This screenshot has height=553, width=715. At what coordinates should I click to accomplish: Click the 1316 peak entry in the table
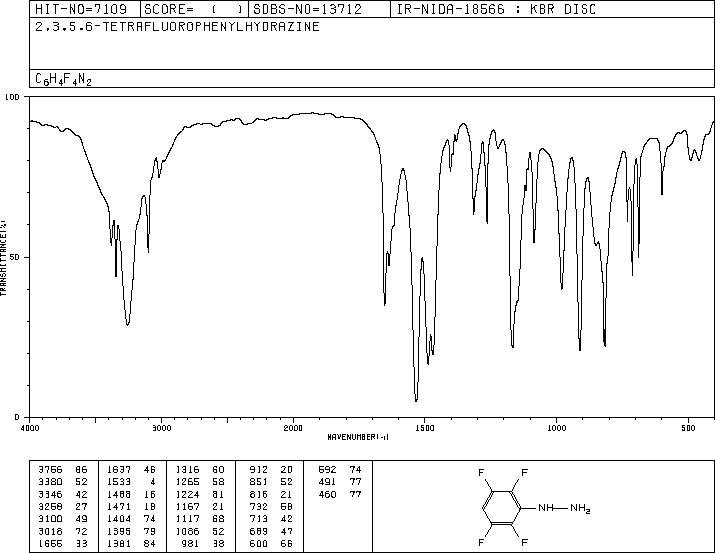[200, 470]
